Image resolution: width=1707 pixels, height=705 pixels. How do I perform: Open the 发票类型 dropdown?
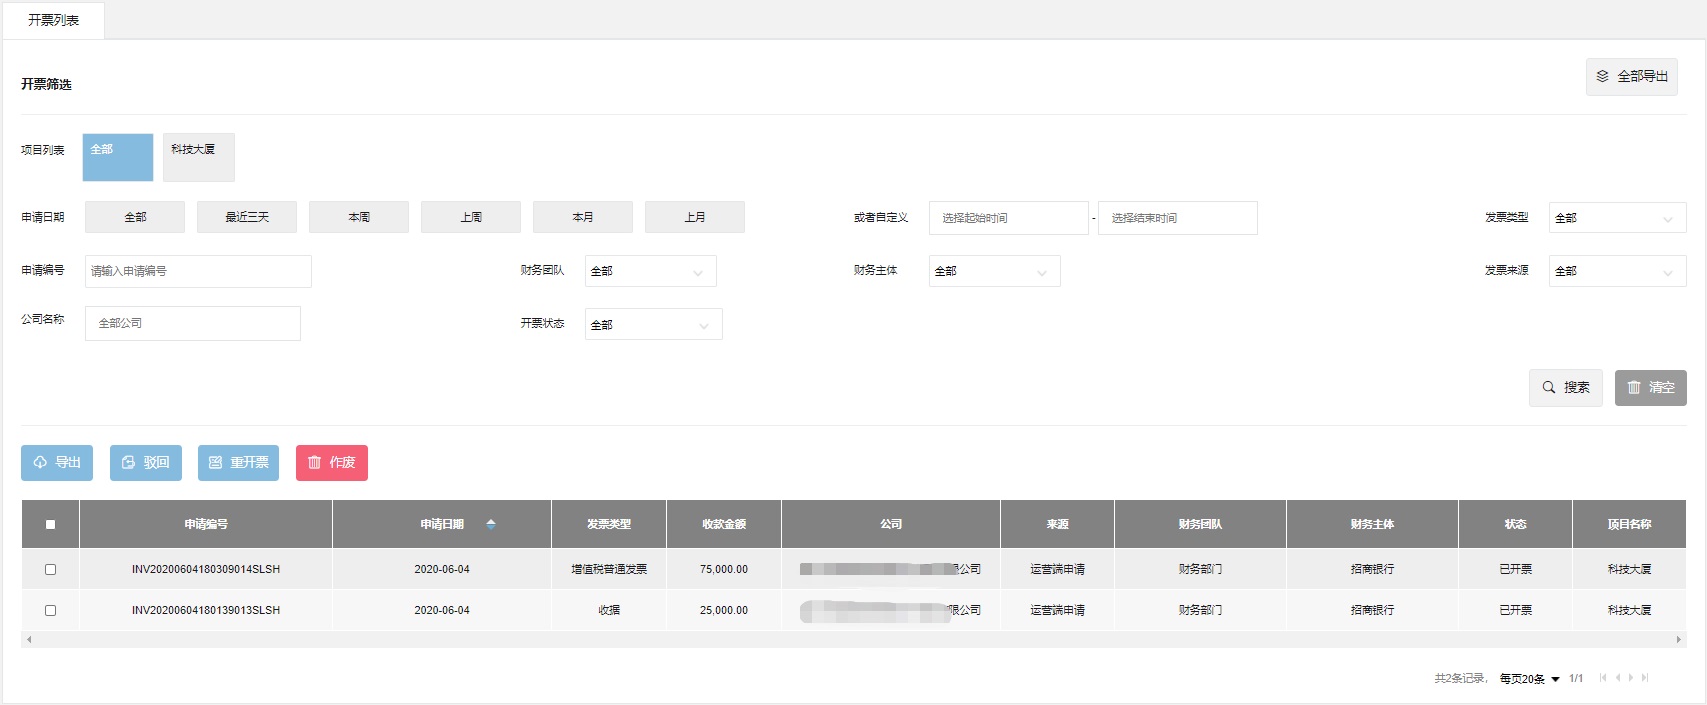coord(1616,218)
